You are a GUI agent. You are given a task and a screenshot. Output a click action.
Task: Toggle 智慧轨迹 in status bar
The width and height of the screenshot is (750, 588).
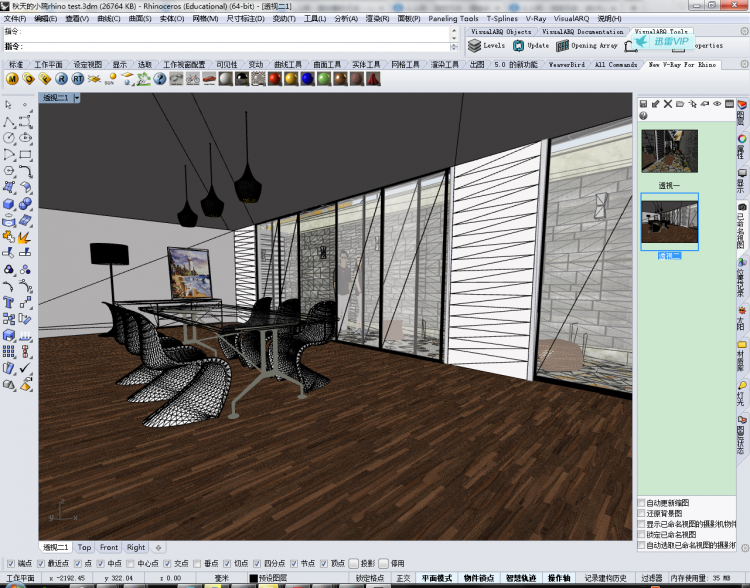pyautogui.click(x=521, y=578)
